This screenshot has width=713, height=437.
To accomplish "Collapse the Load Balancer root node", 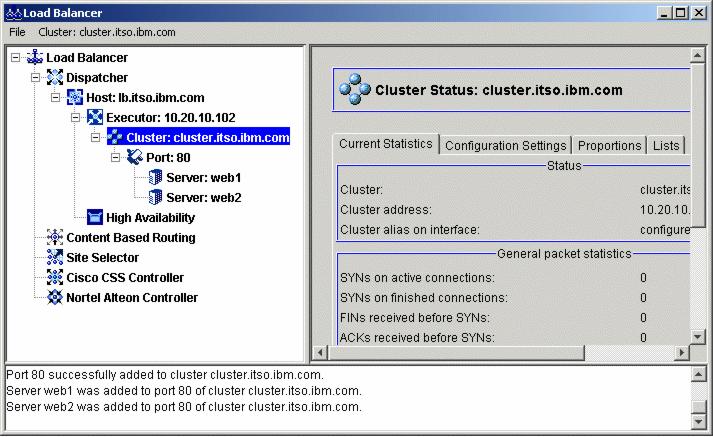I will pyautogui.click(x=16, y=58).
